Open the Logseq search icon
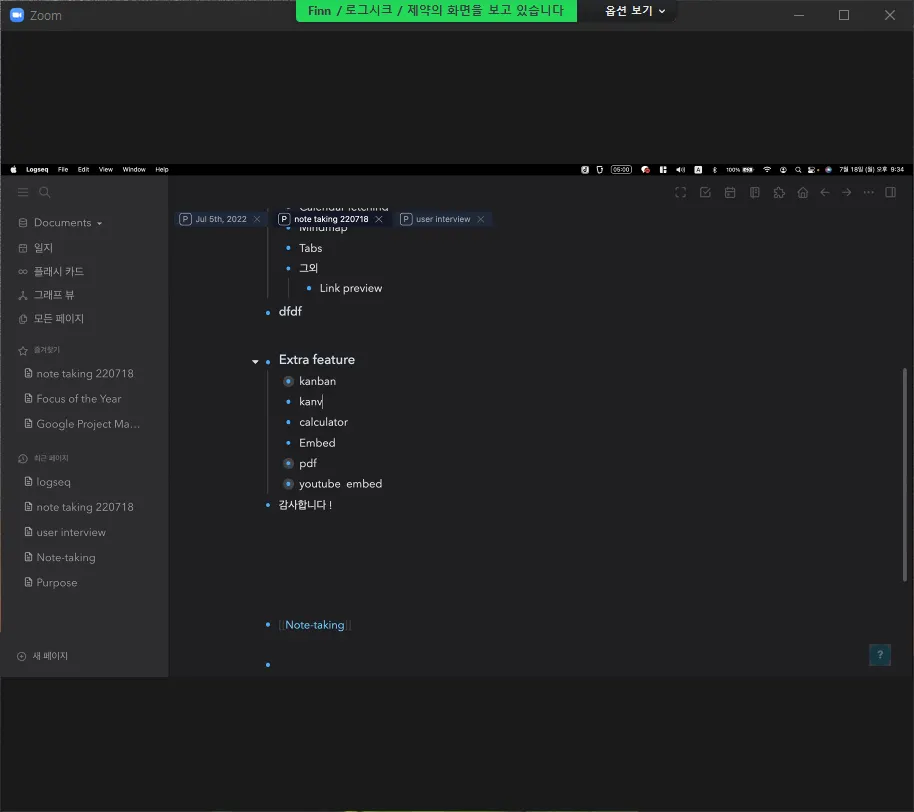 tap(44, 192)
